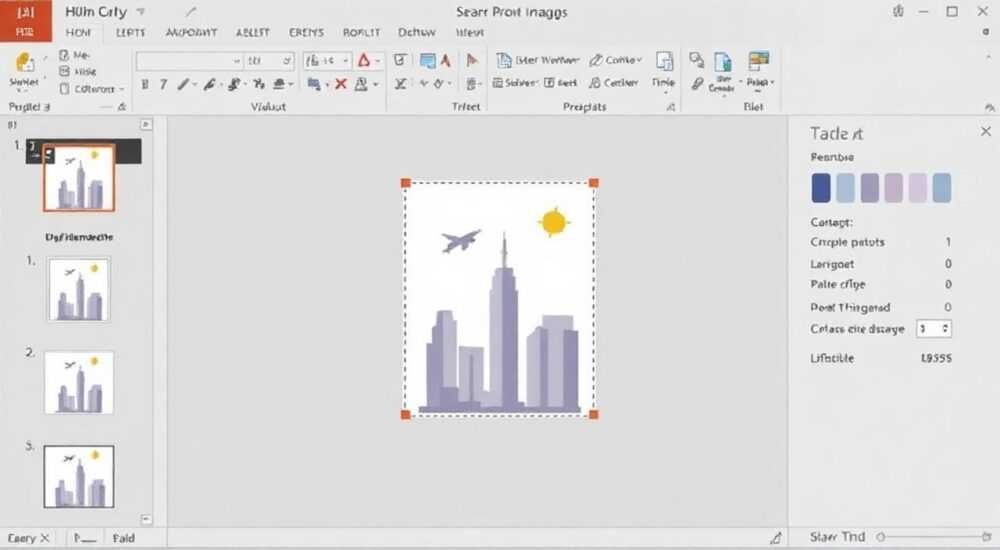1000x550 pixels.
Task: Switch to the ERENYS ribbon tab
Action: pos(306,33)
